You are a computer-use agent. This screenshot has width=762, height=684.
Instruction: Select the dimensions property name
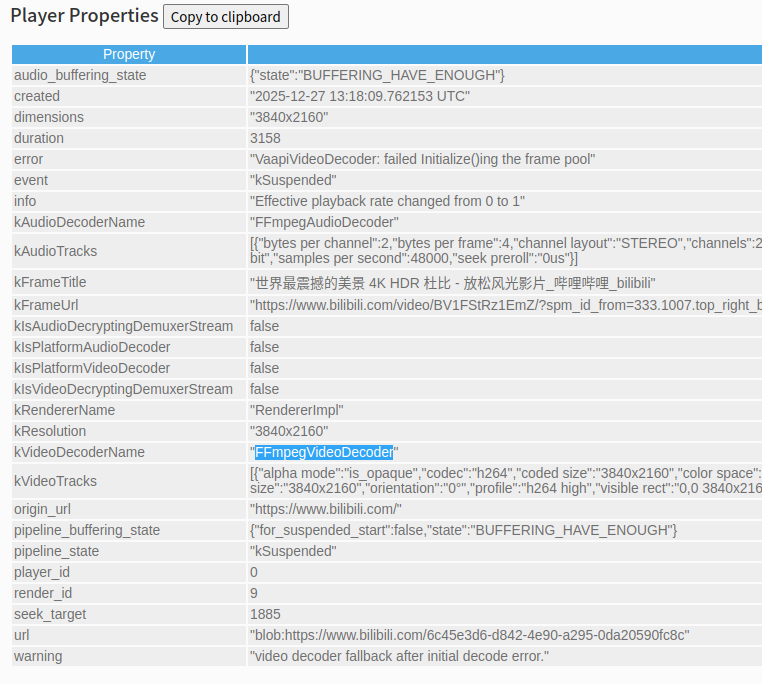click(49, 117)
